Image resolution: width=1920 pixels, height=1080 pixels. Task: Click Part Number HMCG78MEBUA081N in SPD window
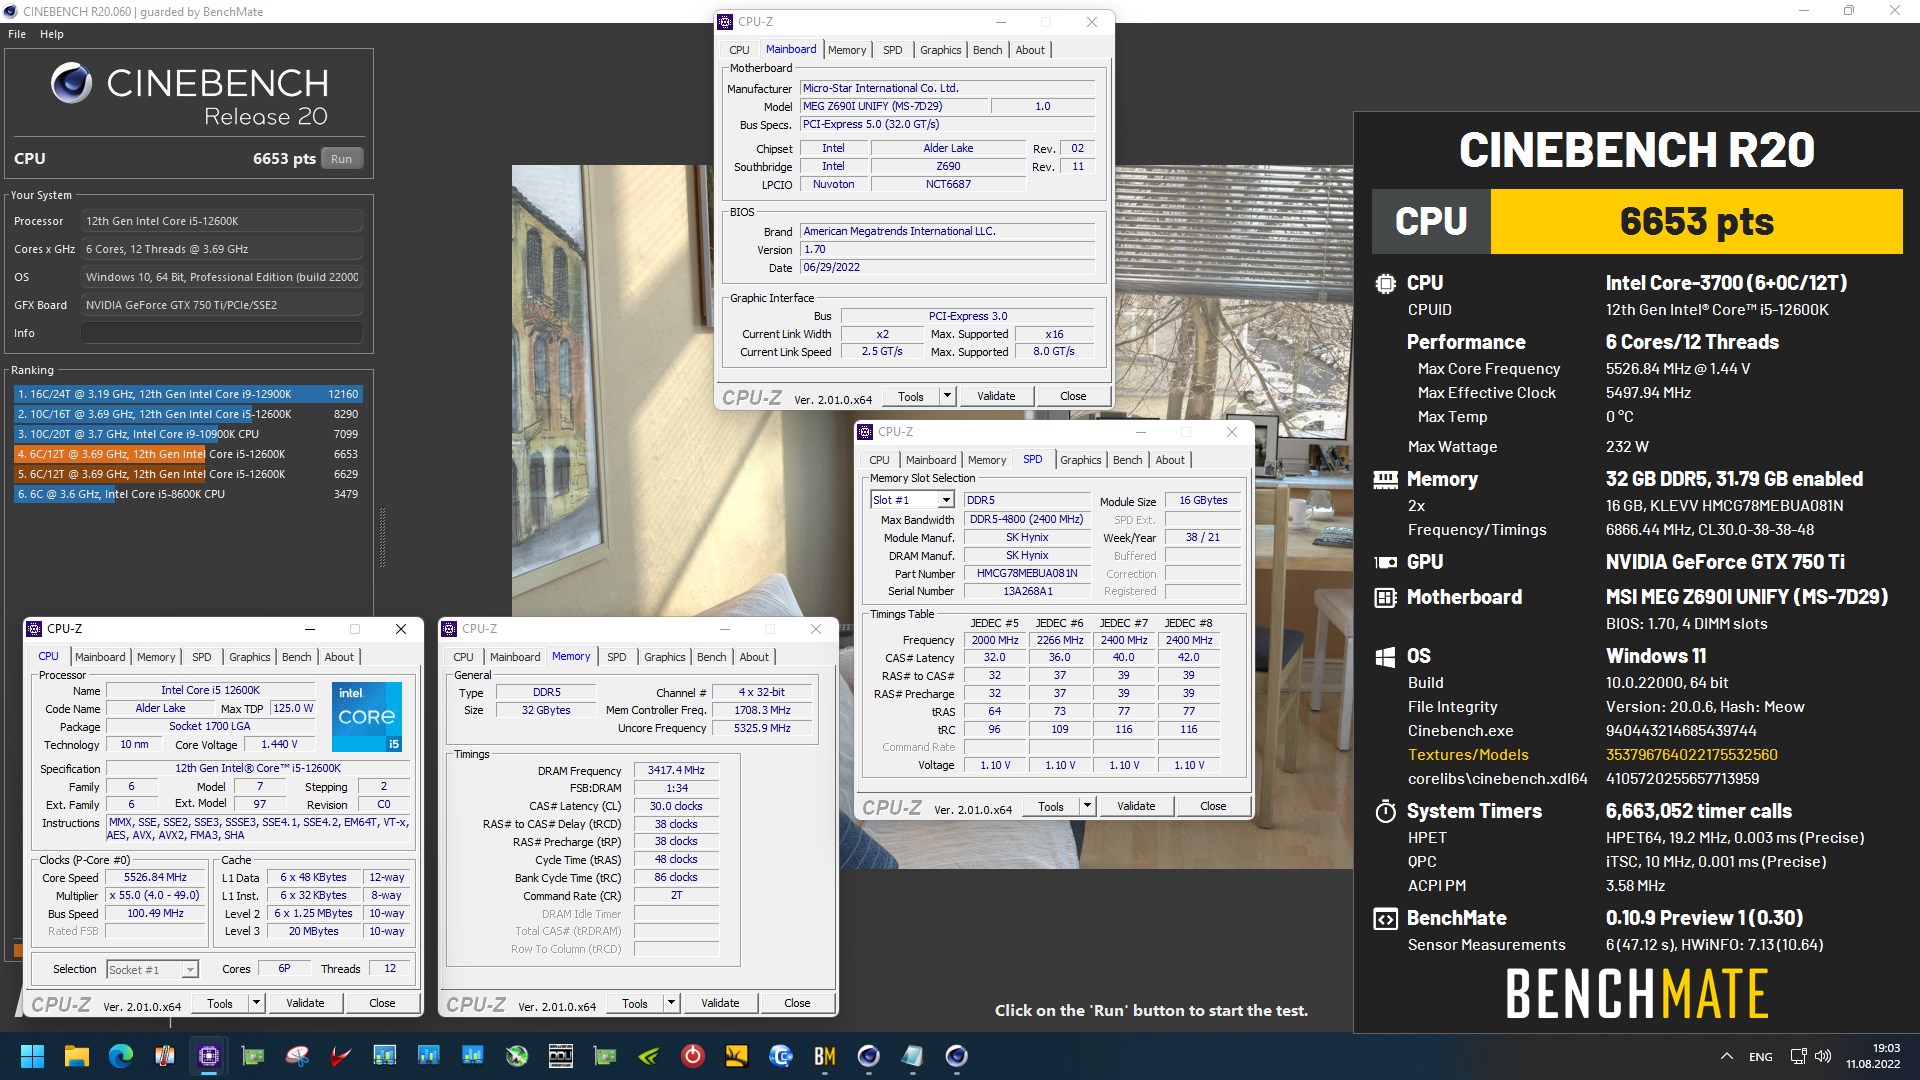pos(1027,574)
